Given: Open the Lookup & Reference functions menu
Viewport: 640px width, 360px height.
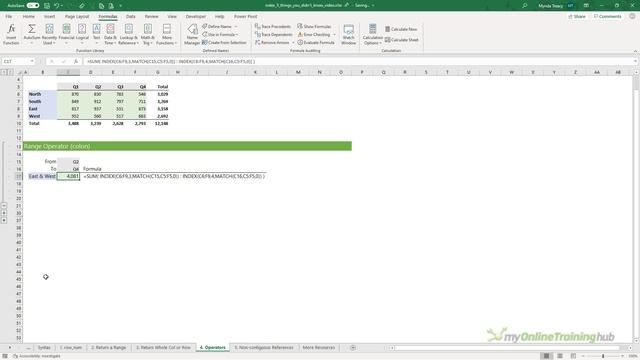Looking at the screenshot, I should pyautogui.click(x=129, y=34).
